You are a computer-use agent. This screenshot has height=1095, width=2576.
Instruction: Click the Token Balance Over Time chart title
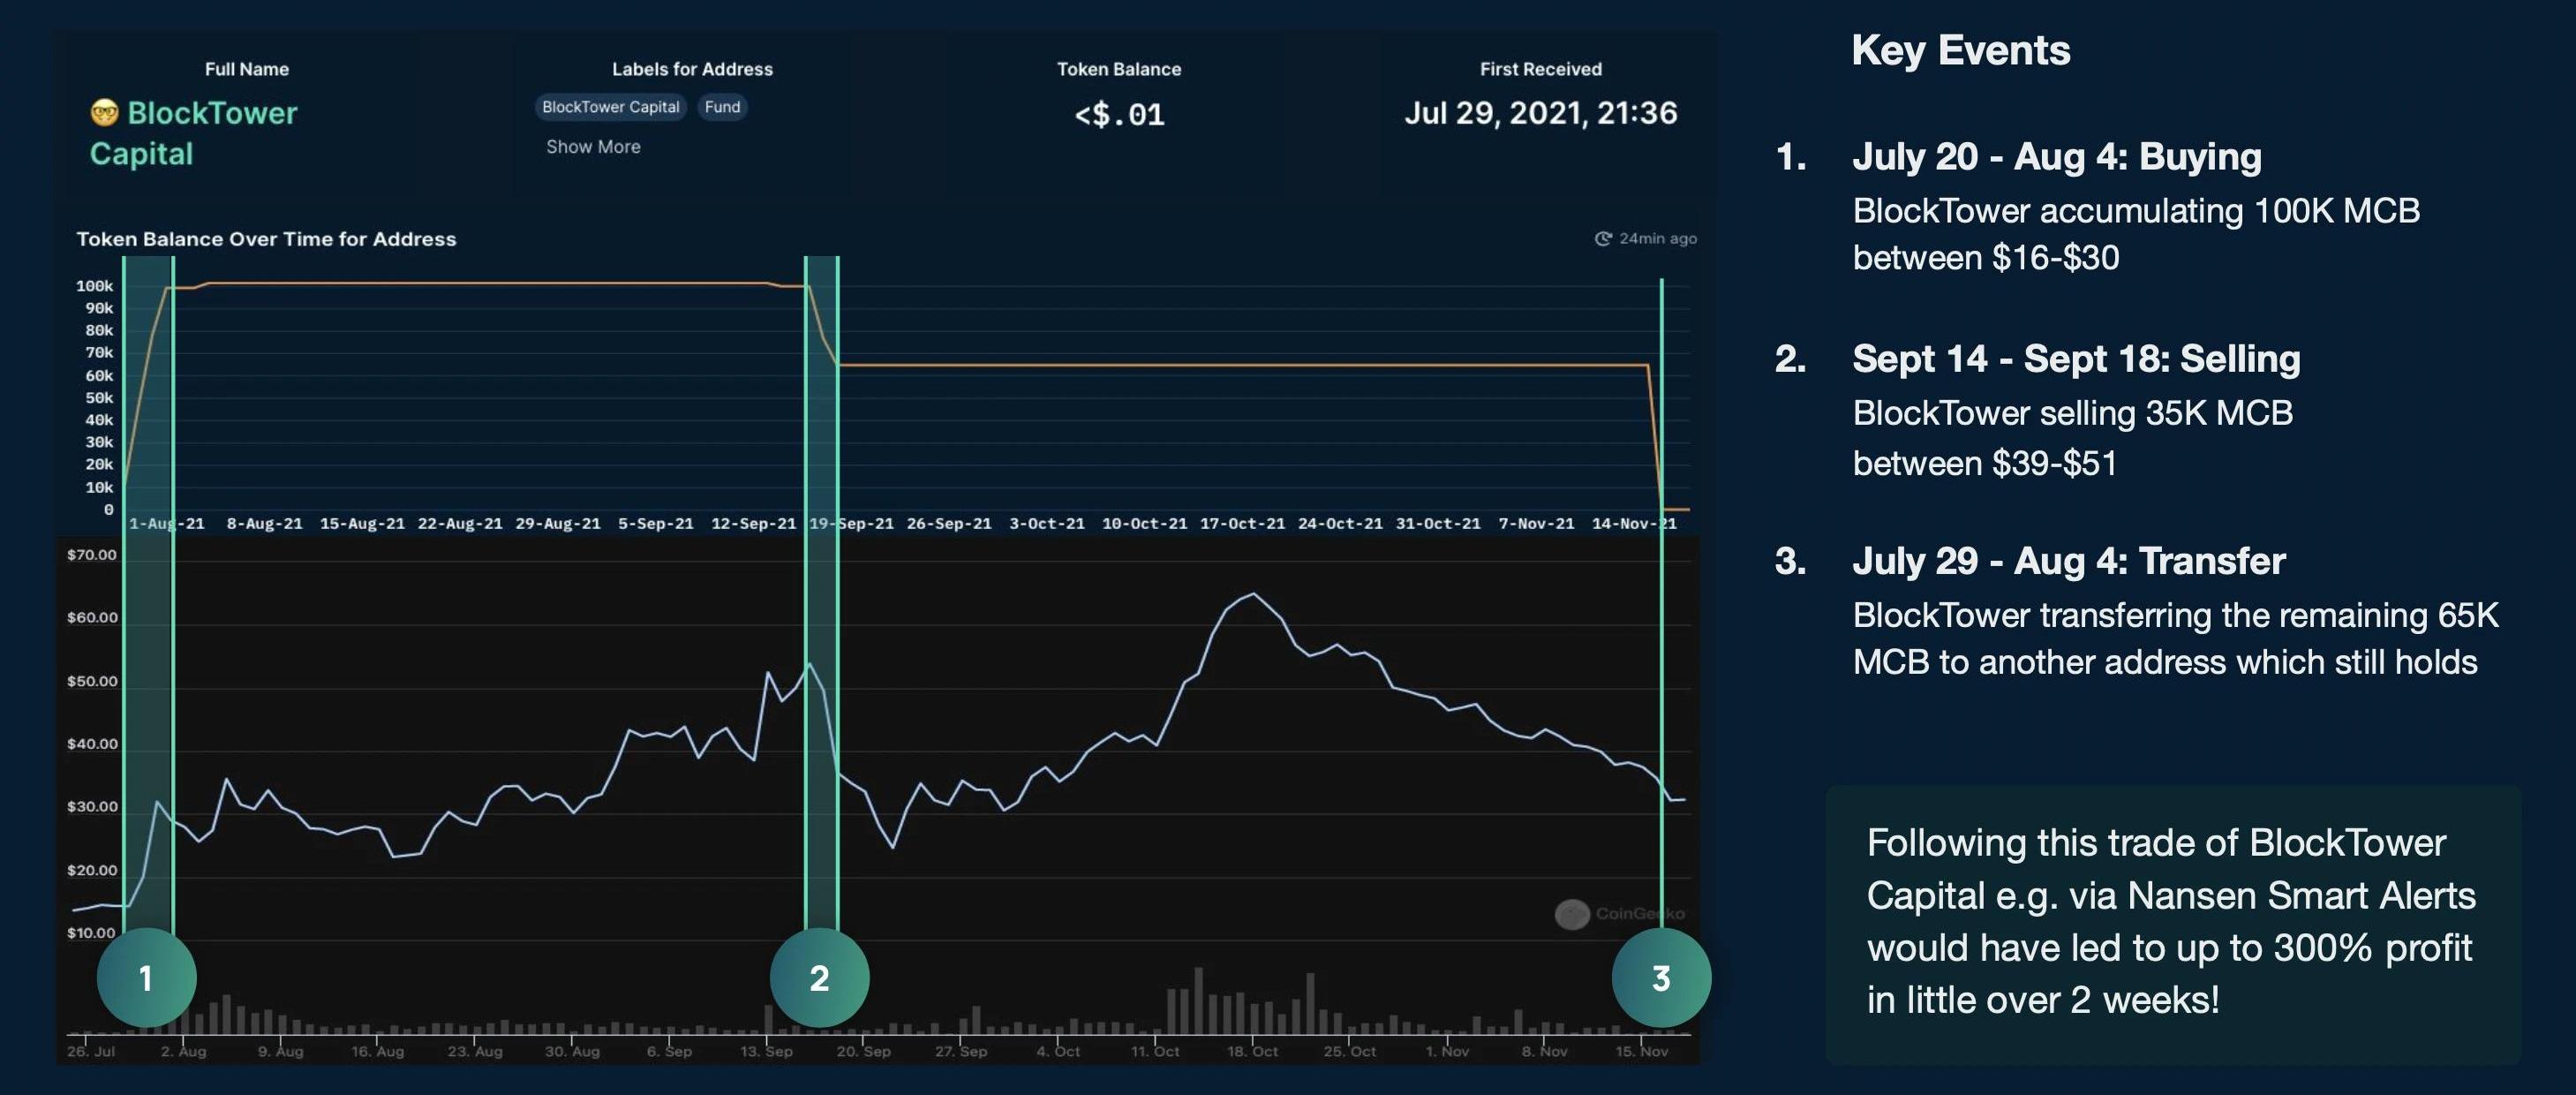point(266,239)
